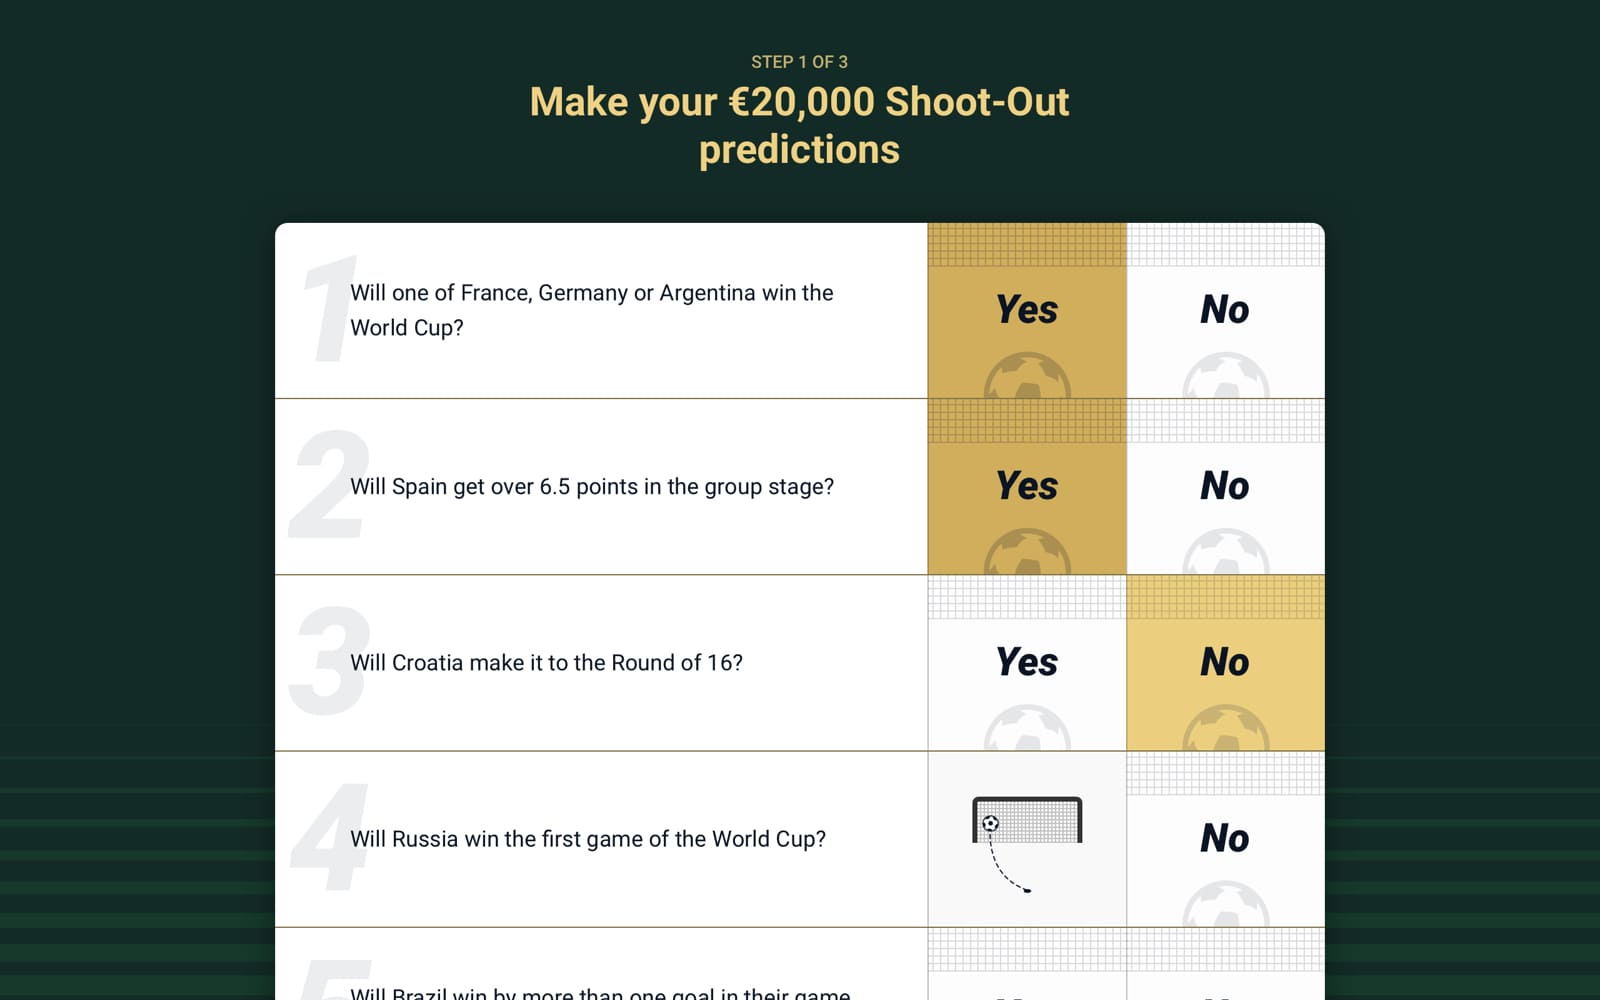Click the €20,000 Shoot-Out predictions heading
The image size is (1600, 1000).
coord(799,125)
